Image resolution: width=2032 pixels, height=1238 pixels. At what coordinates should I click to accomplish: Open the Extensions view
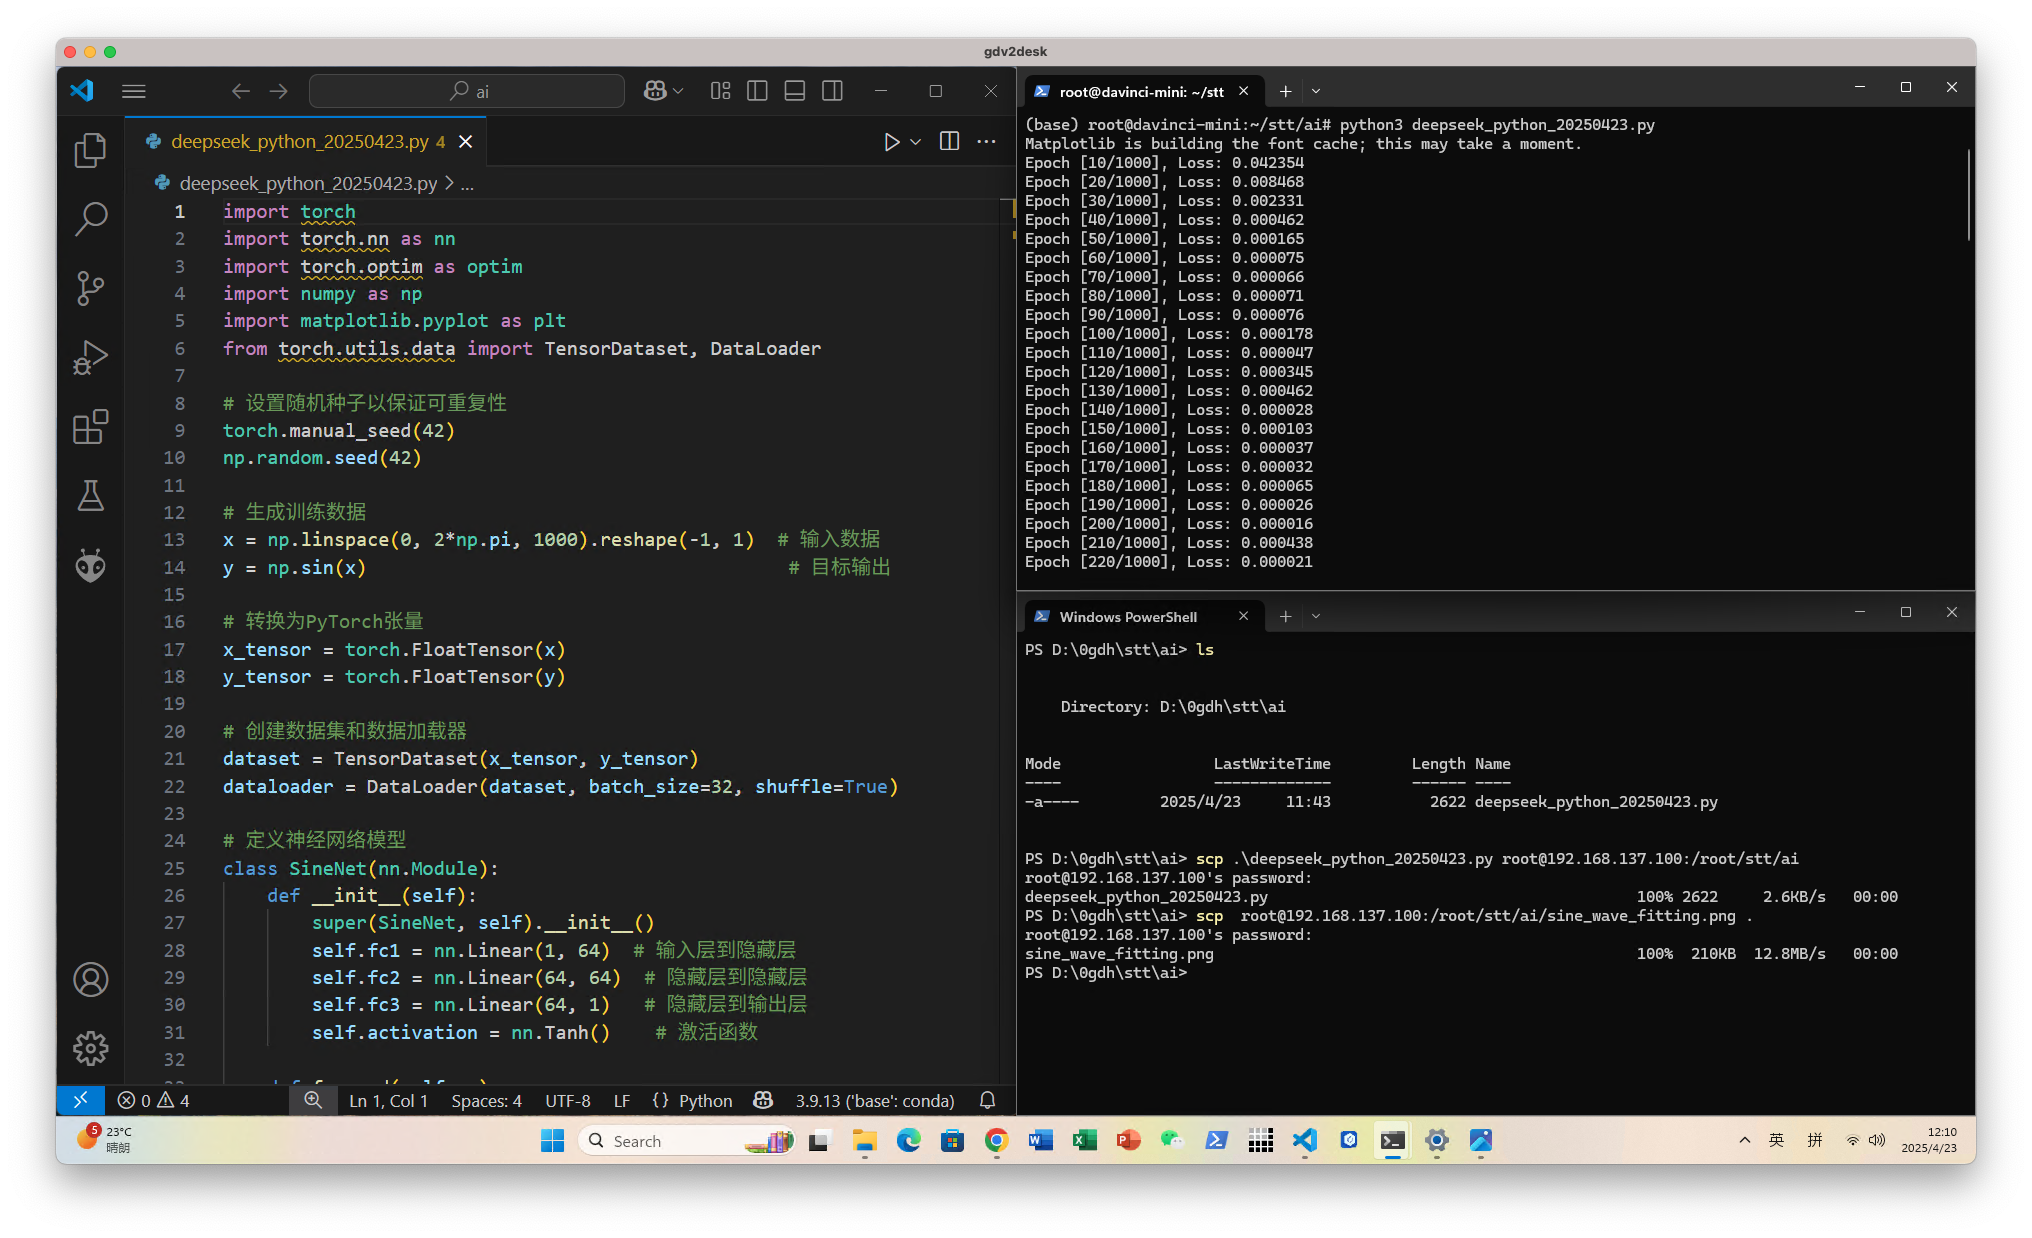(90, 427)
